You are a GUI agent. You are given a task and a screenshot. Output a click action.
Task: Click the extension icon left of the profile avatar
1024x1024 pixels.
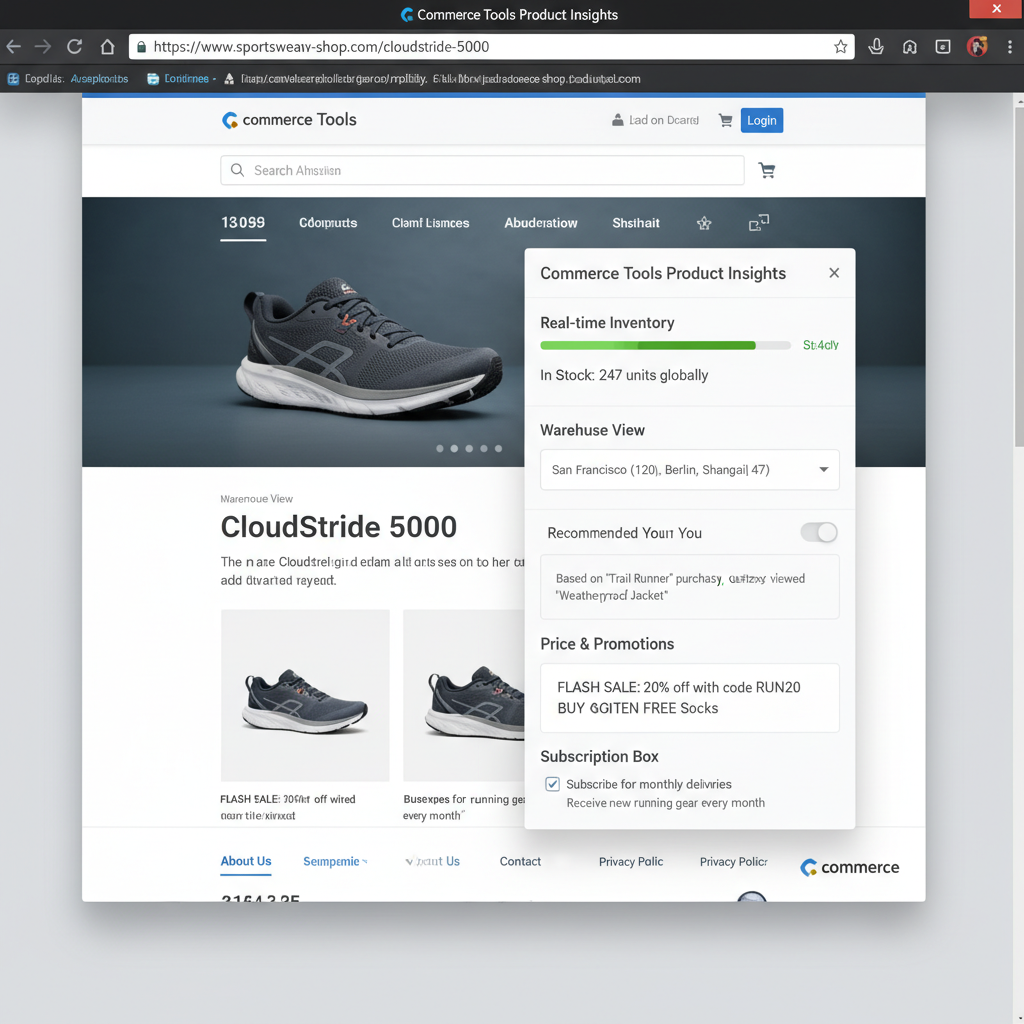(x=942, y=46)
